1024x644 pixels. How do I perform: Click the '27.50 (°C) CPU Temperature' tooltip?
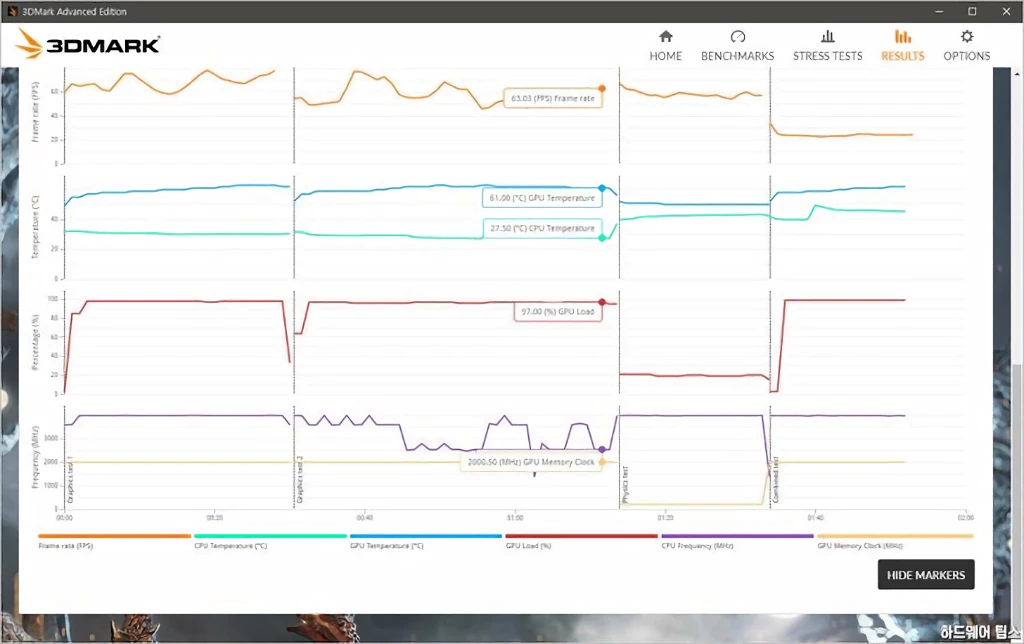[x=542, y=228]
